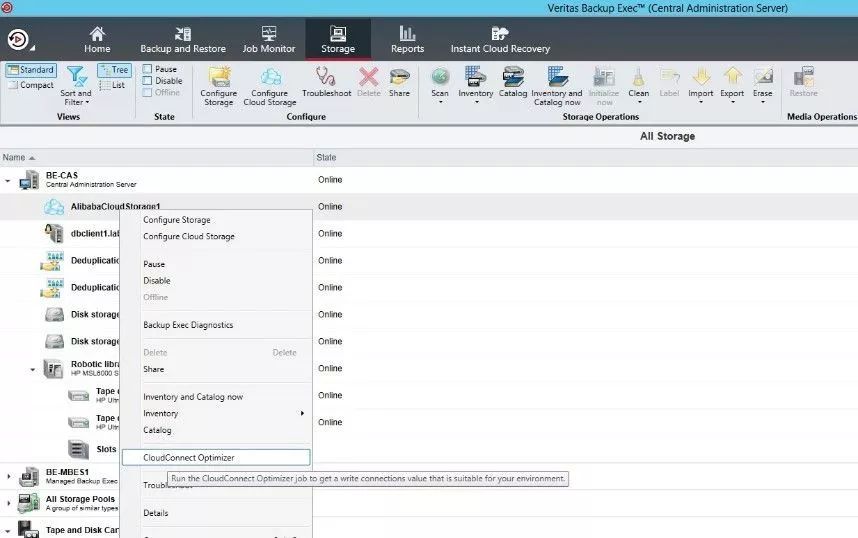The height and width of the screenshot is (538, 858).
Task: Switch to the Job Monitor tab
Action: (x=269, y=40)
